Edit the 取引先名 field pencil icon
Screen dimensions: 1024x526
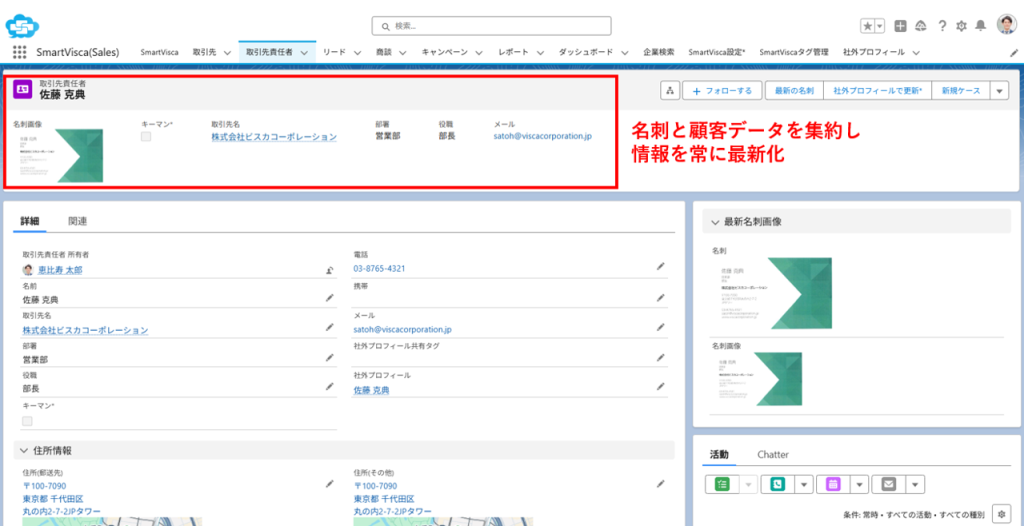click(x=330, y=327)
